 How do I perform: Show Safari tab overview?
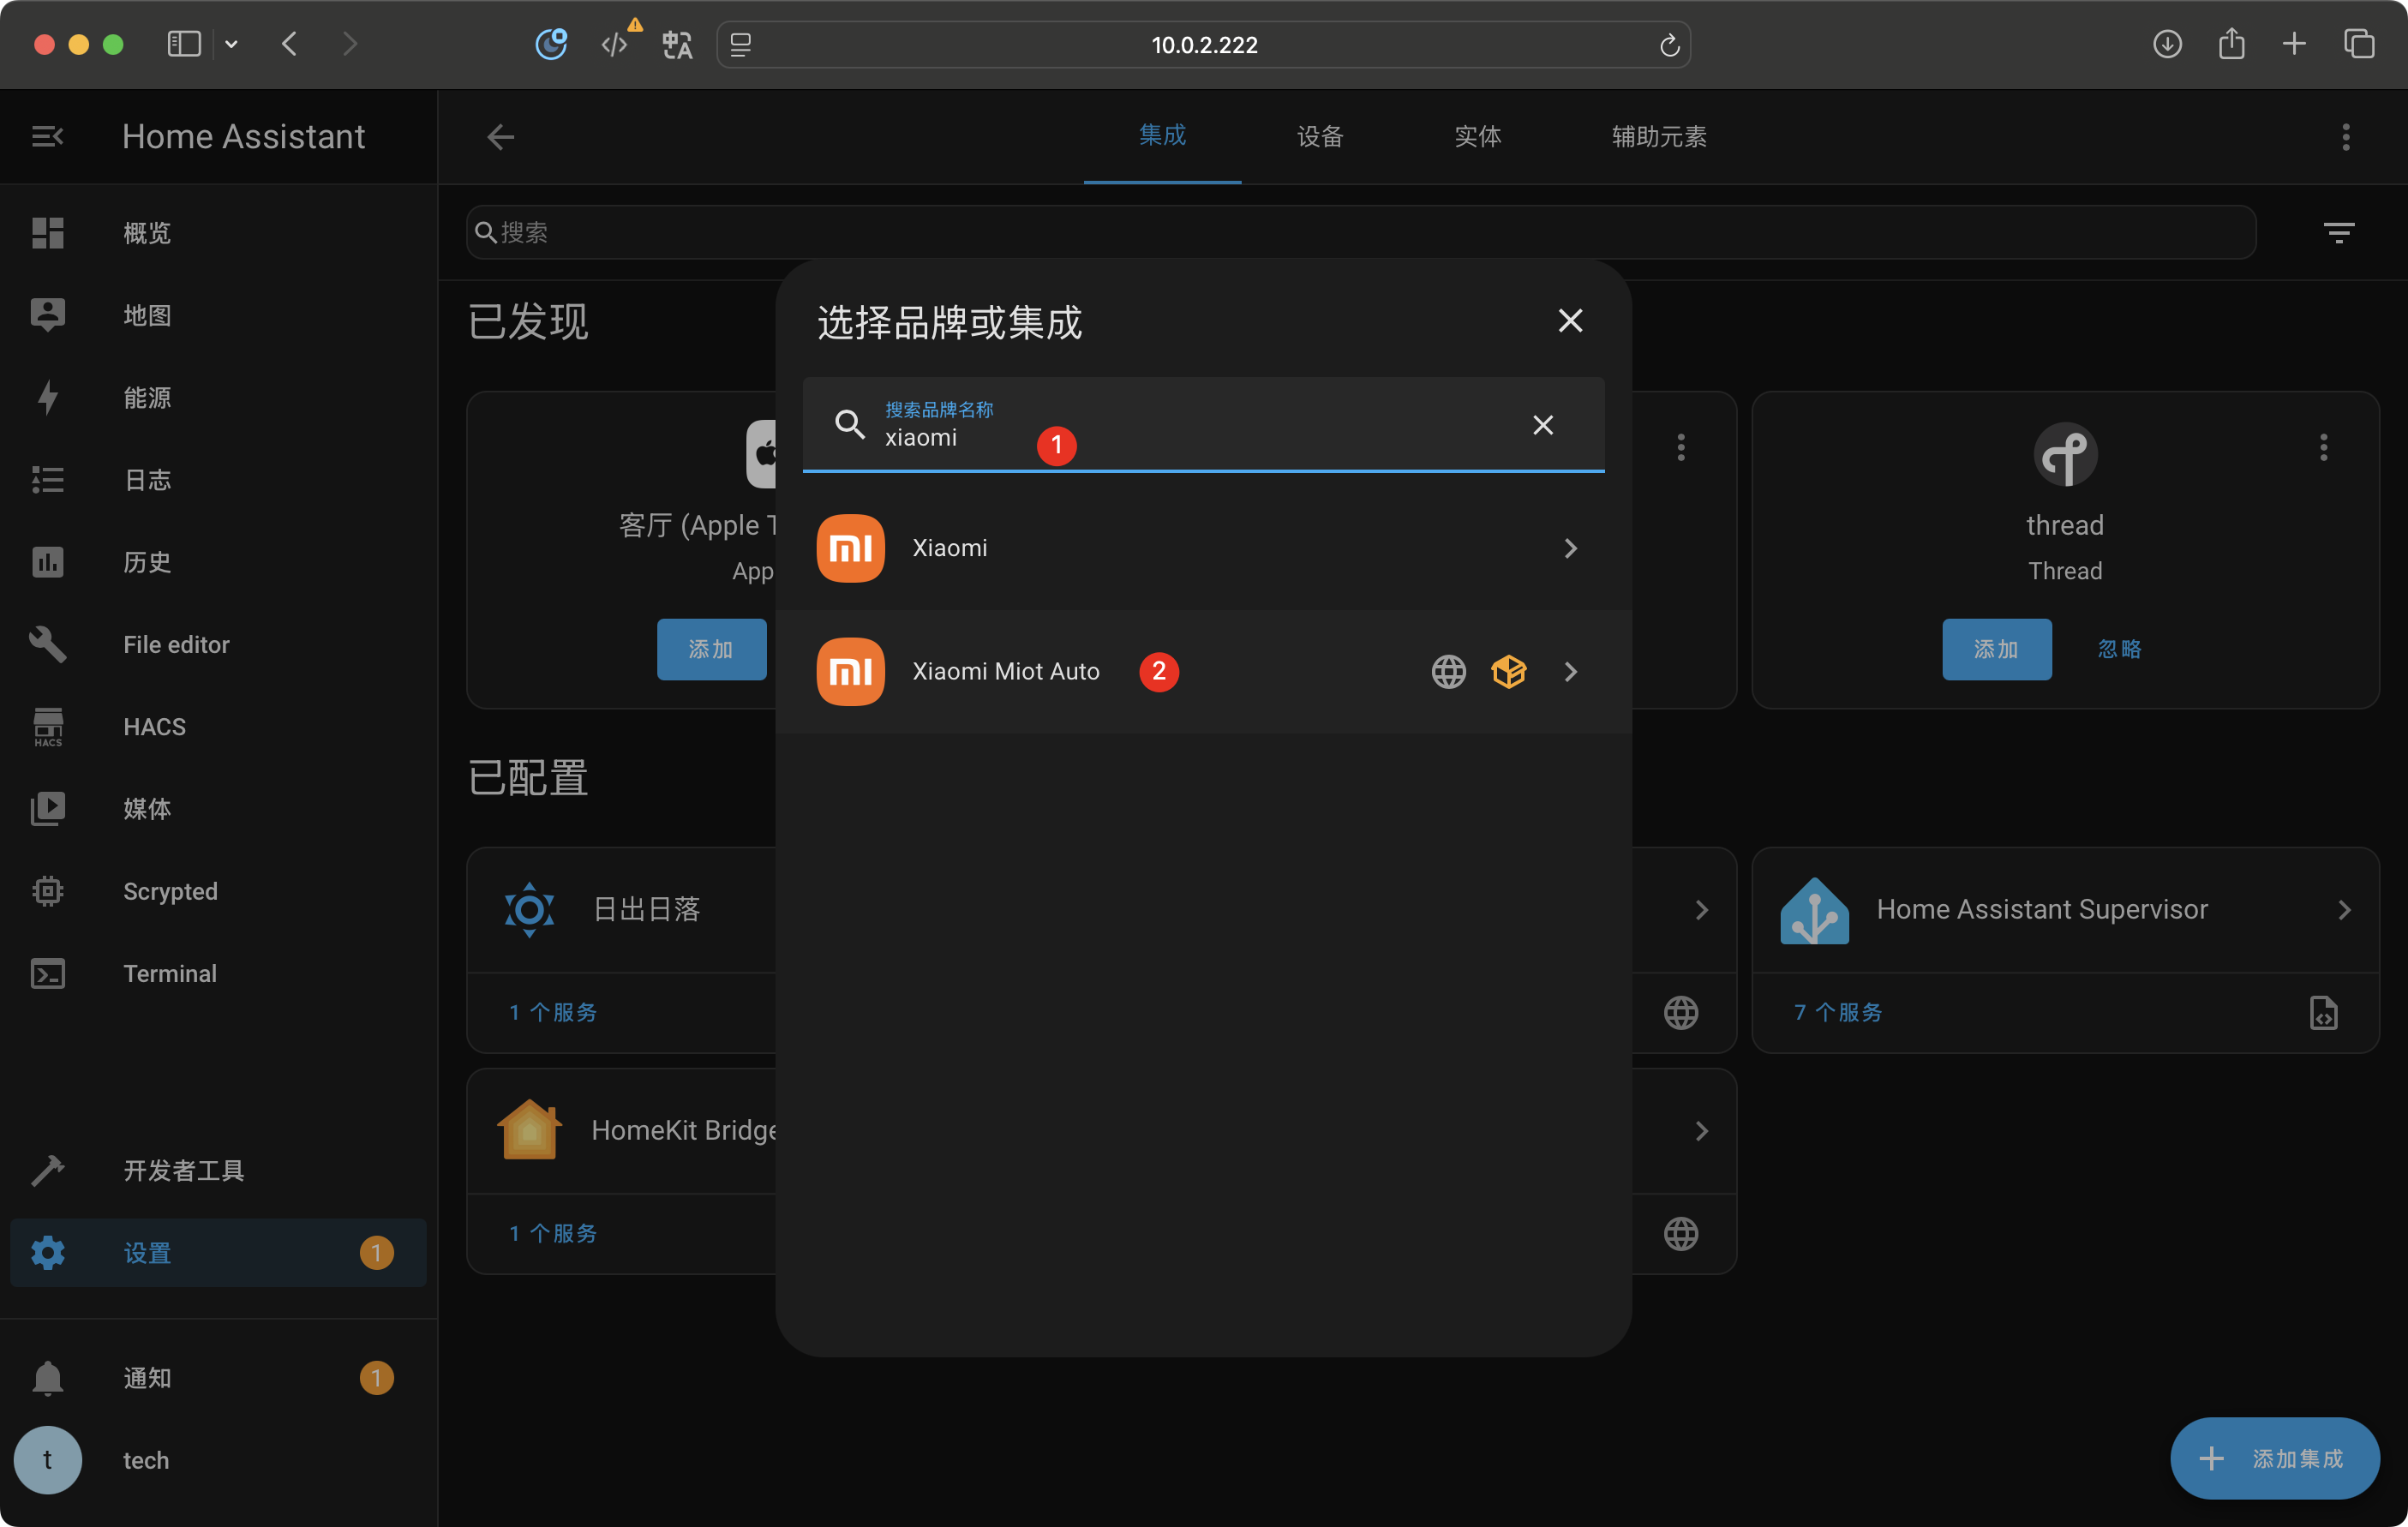[2359, 44]
